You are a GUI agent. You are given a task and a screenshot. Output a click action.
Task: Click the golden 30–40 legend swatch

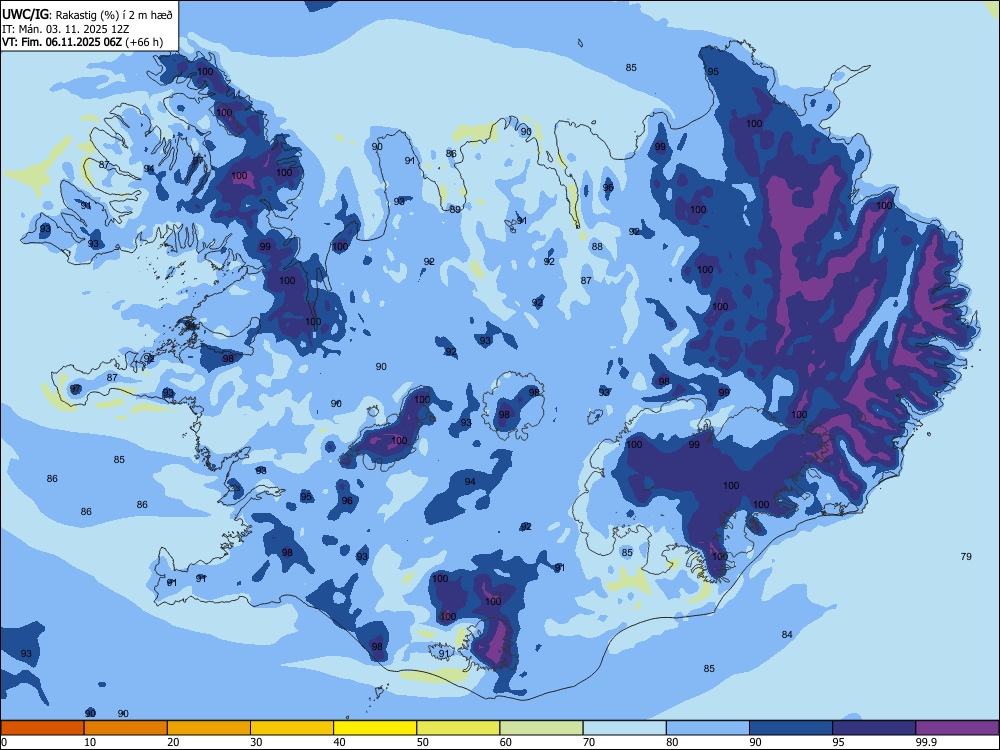click(292, 728)
